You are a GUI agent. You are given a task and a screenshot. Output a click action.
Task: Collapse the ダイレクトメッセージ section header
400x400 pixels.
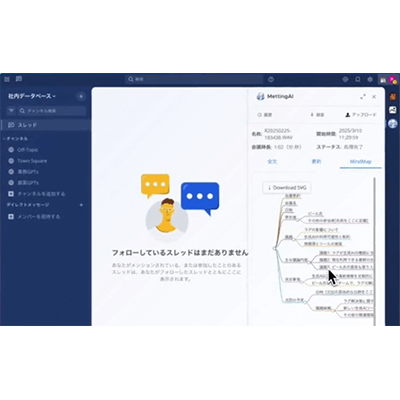tap(28, 205)
